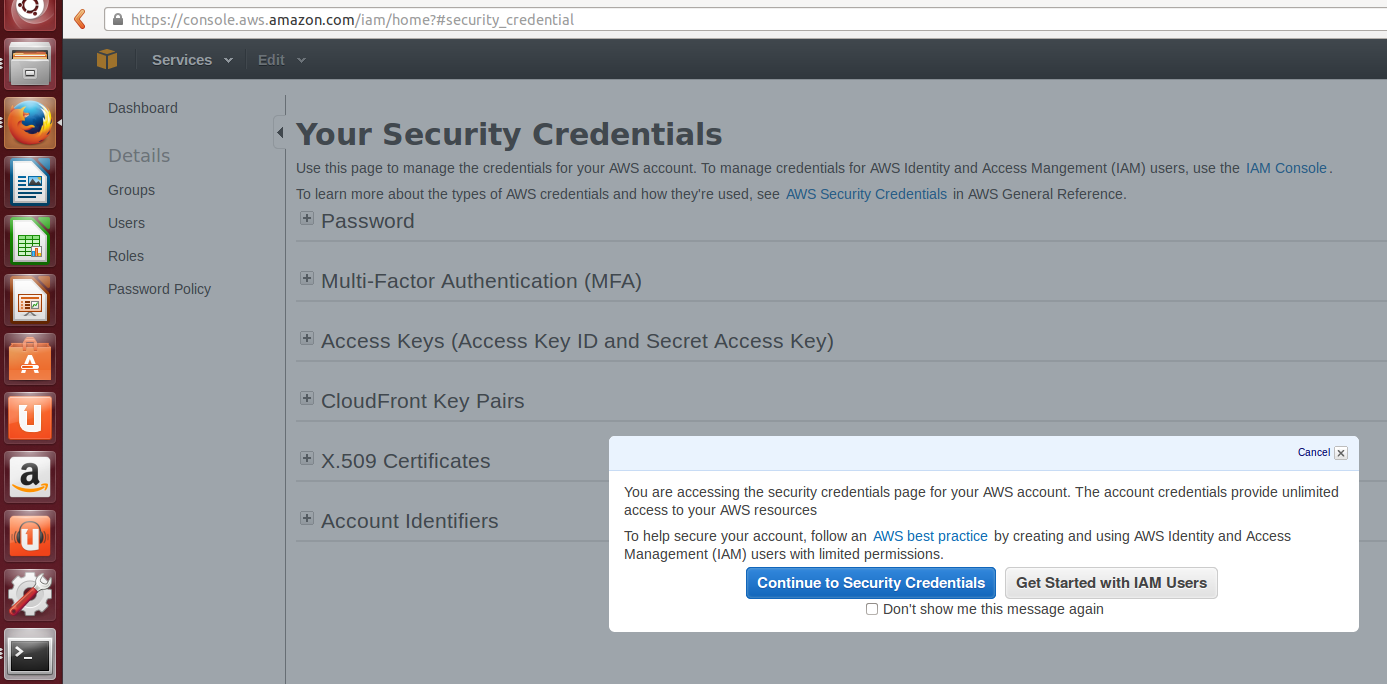Select Users in the sidebar
The height and width of the screenshot is (684, 1387).
click(x=126, y=223)
